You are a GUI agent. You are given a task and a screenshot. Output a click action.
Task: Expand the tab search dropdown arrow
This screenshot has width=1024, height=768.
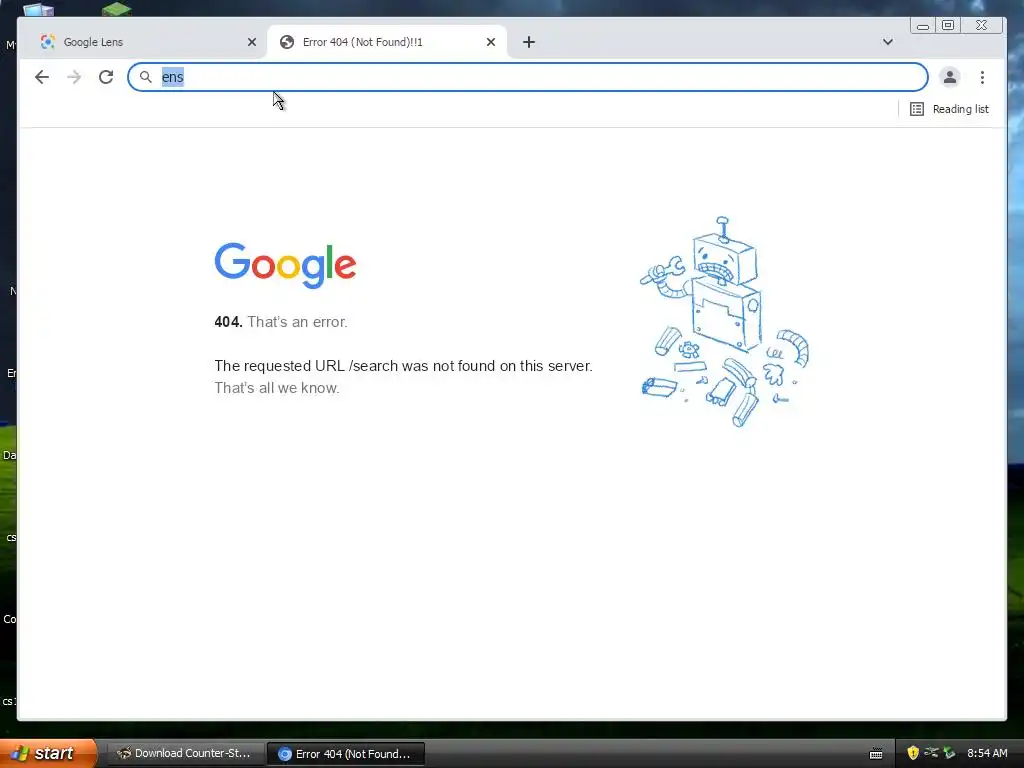pos(888,42)
